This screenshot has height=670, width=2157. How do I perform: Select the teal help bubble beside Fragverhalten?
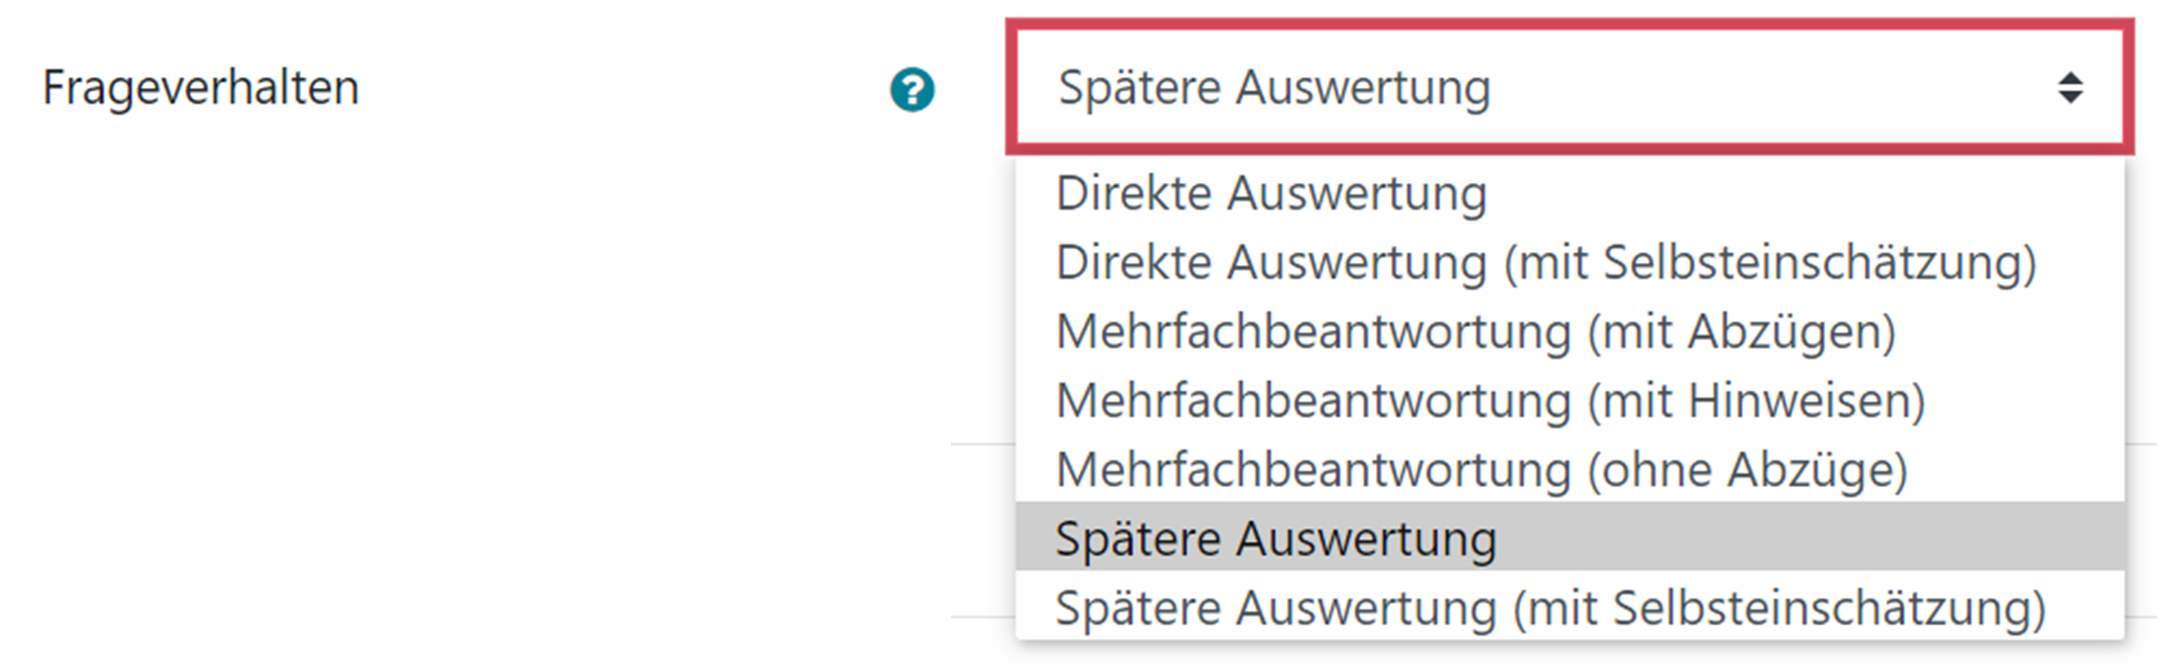[912, 88]
